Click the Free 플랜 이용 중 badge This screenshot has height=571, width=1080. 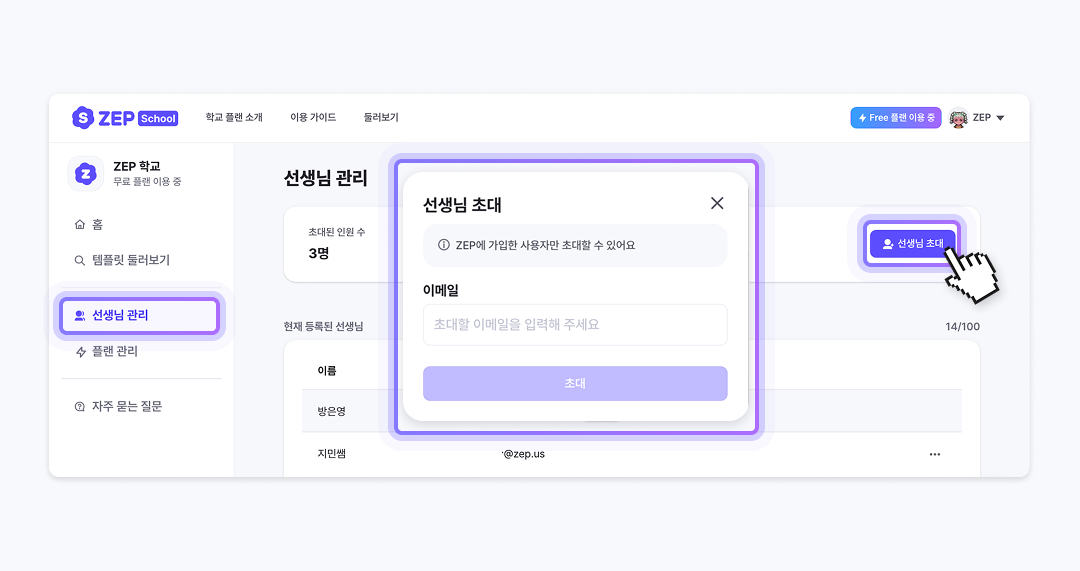point(896,118)
